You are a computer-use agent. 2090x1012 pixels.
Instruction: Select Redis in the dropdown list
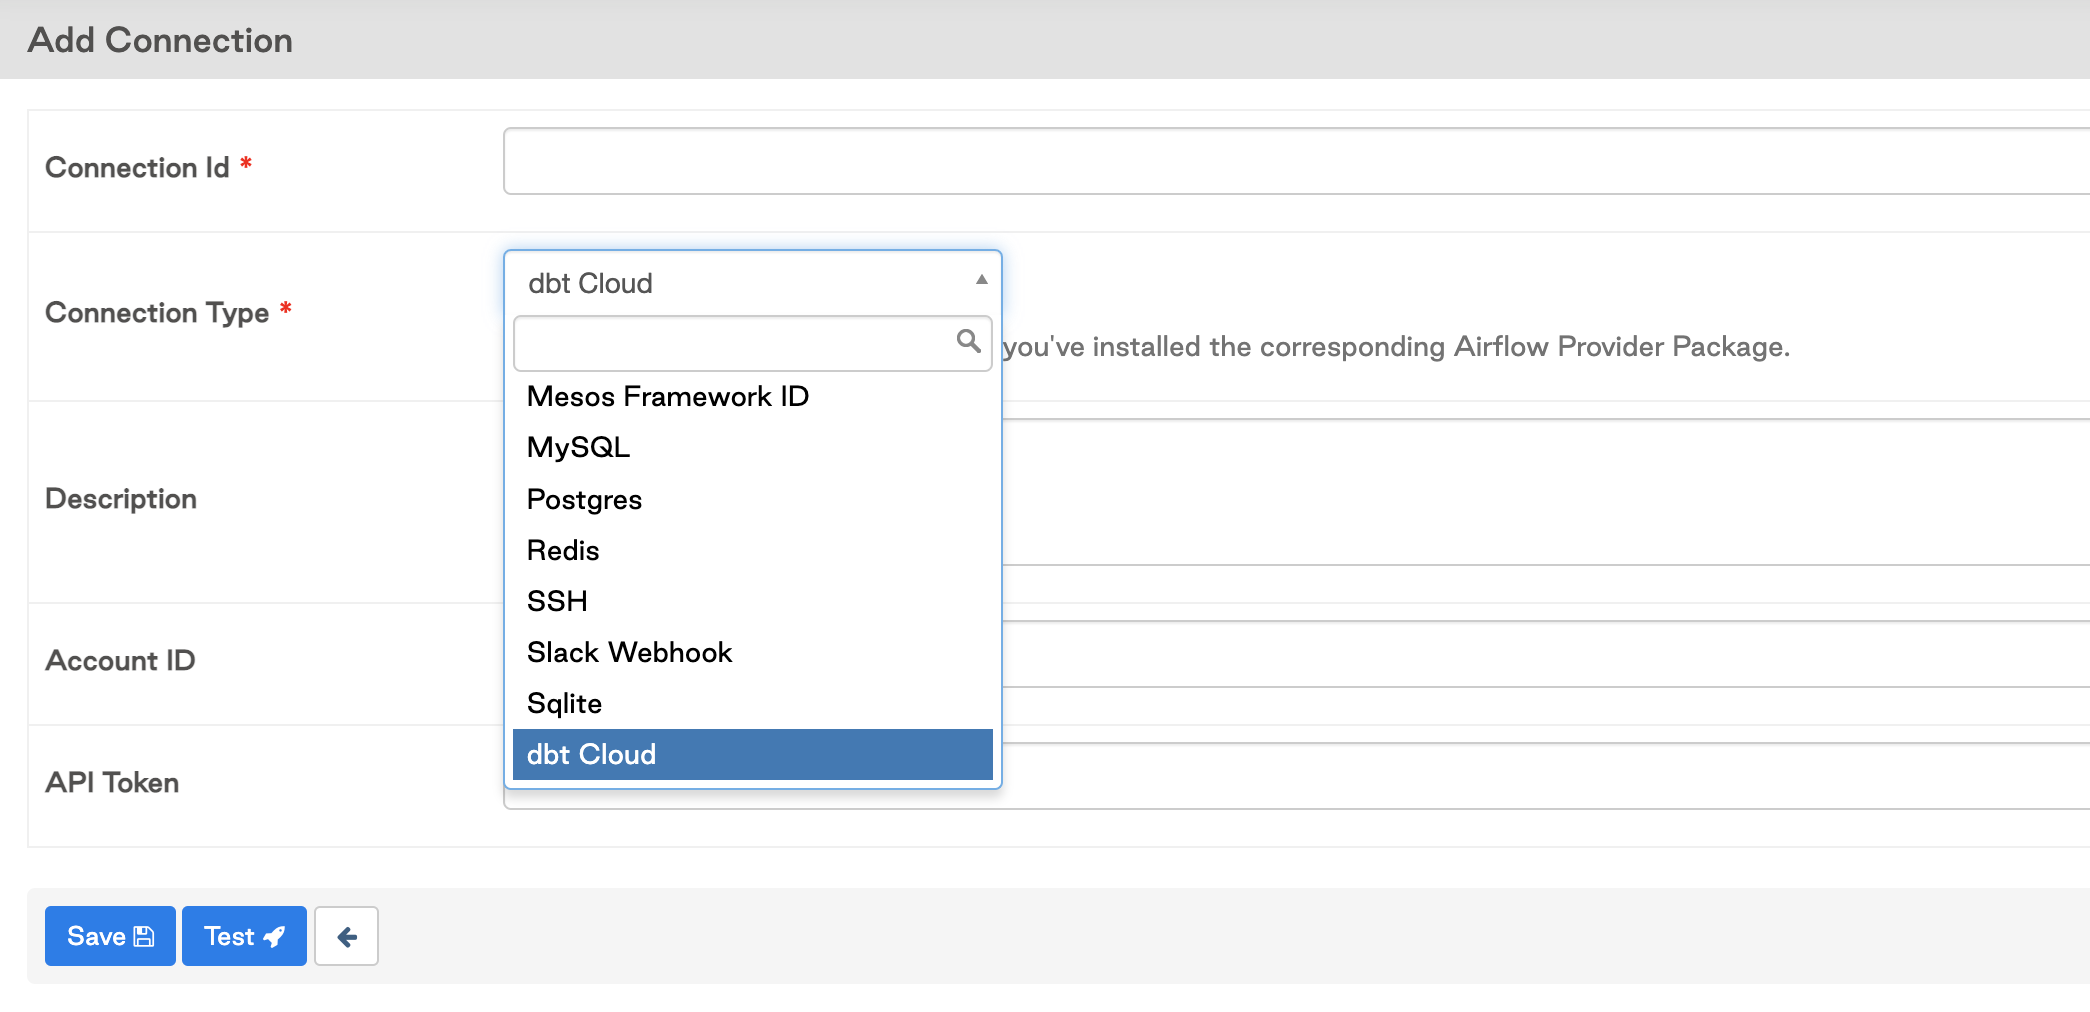click(563, 550)
